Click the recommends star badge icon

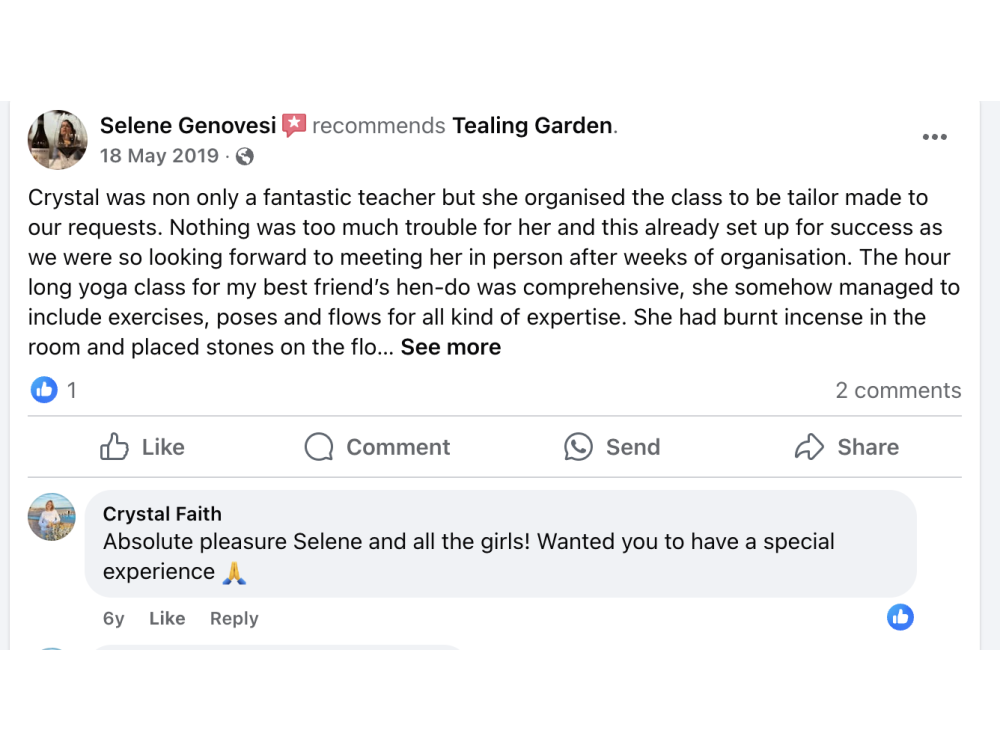(293, 126)
